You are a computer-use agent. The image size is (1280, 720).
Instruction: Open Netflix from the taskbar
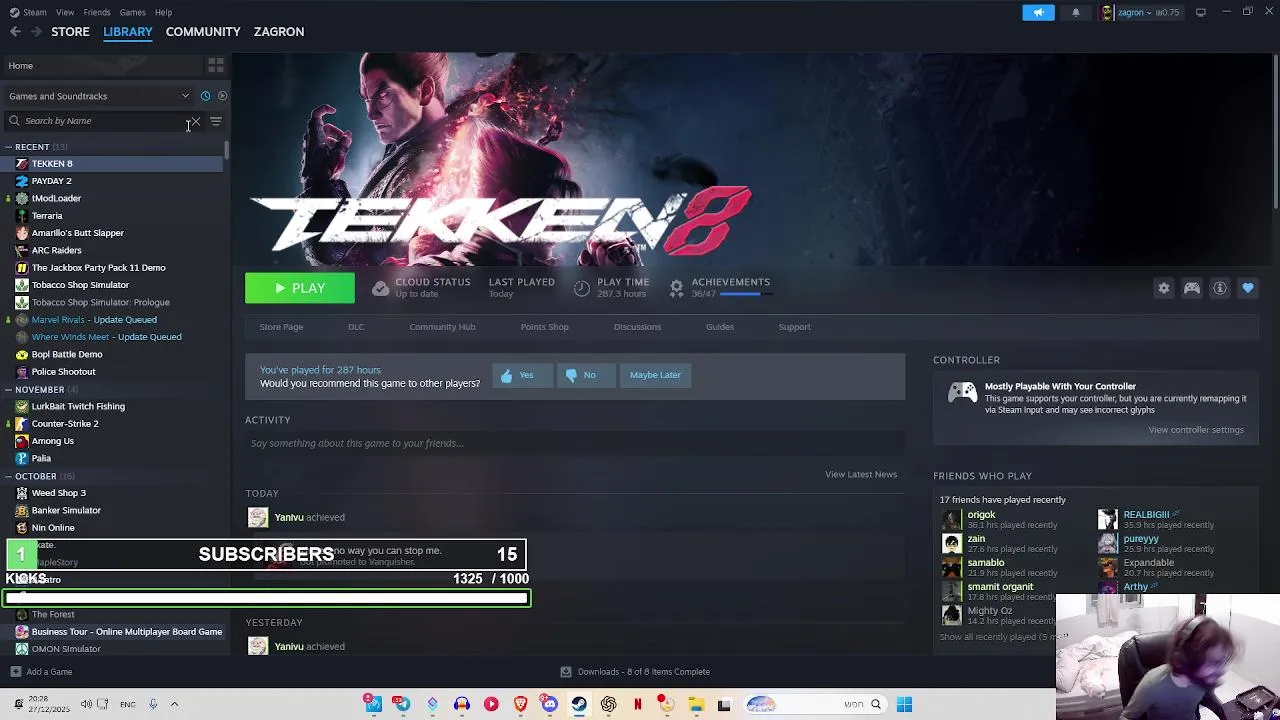point(637,705)
